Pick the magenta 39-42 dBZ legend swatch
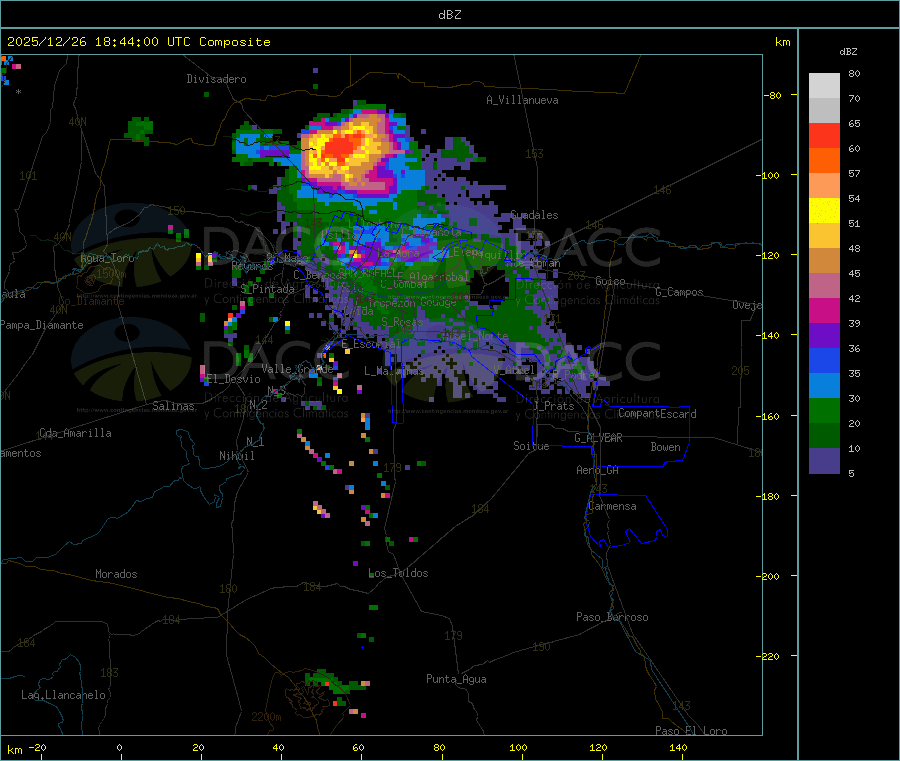Viewport: 900px width, 761px height. [x=824, y=310]
